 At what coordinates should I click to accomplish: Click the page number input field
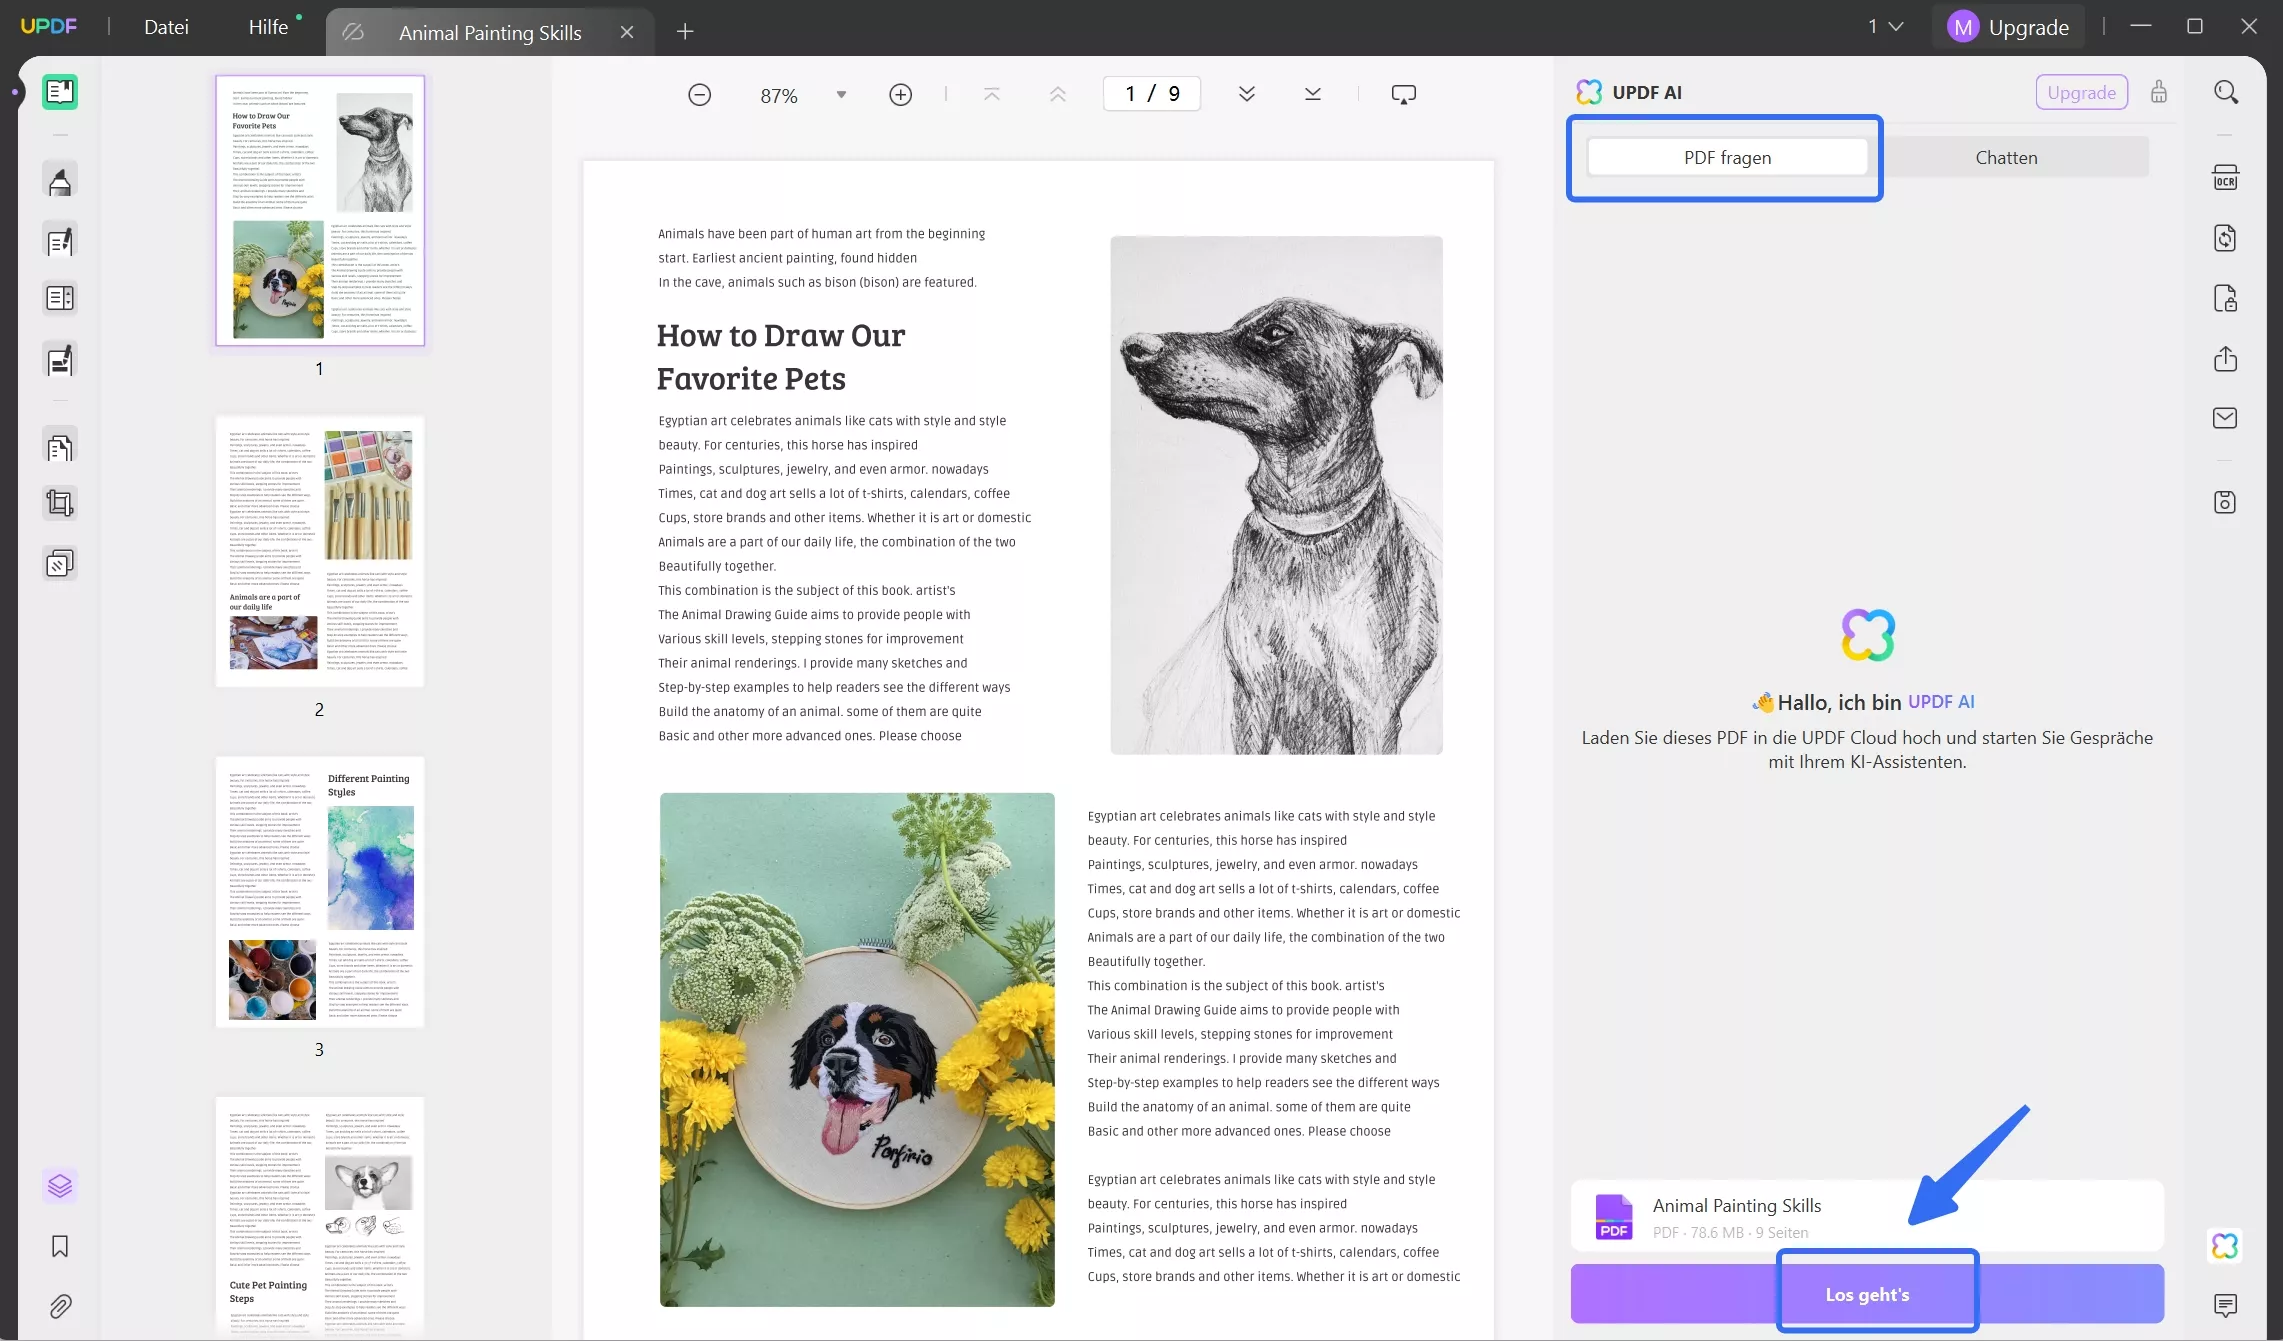pos(1151,94)
